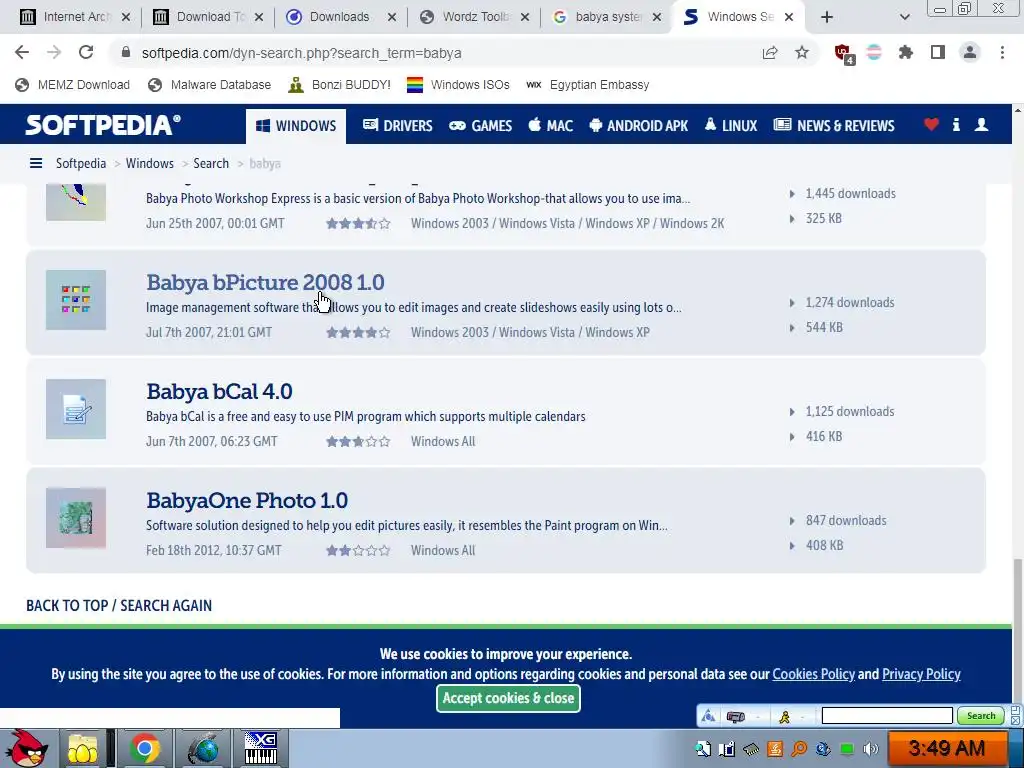Open the Games section

[x=480, y=125]
